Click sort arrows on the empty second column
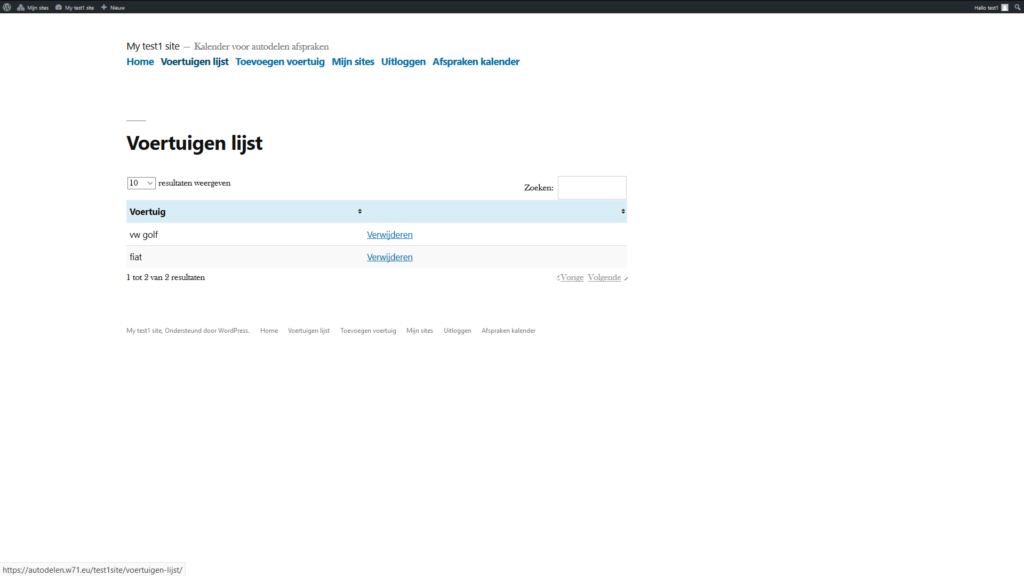 point(623,212)
